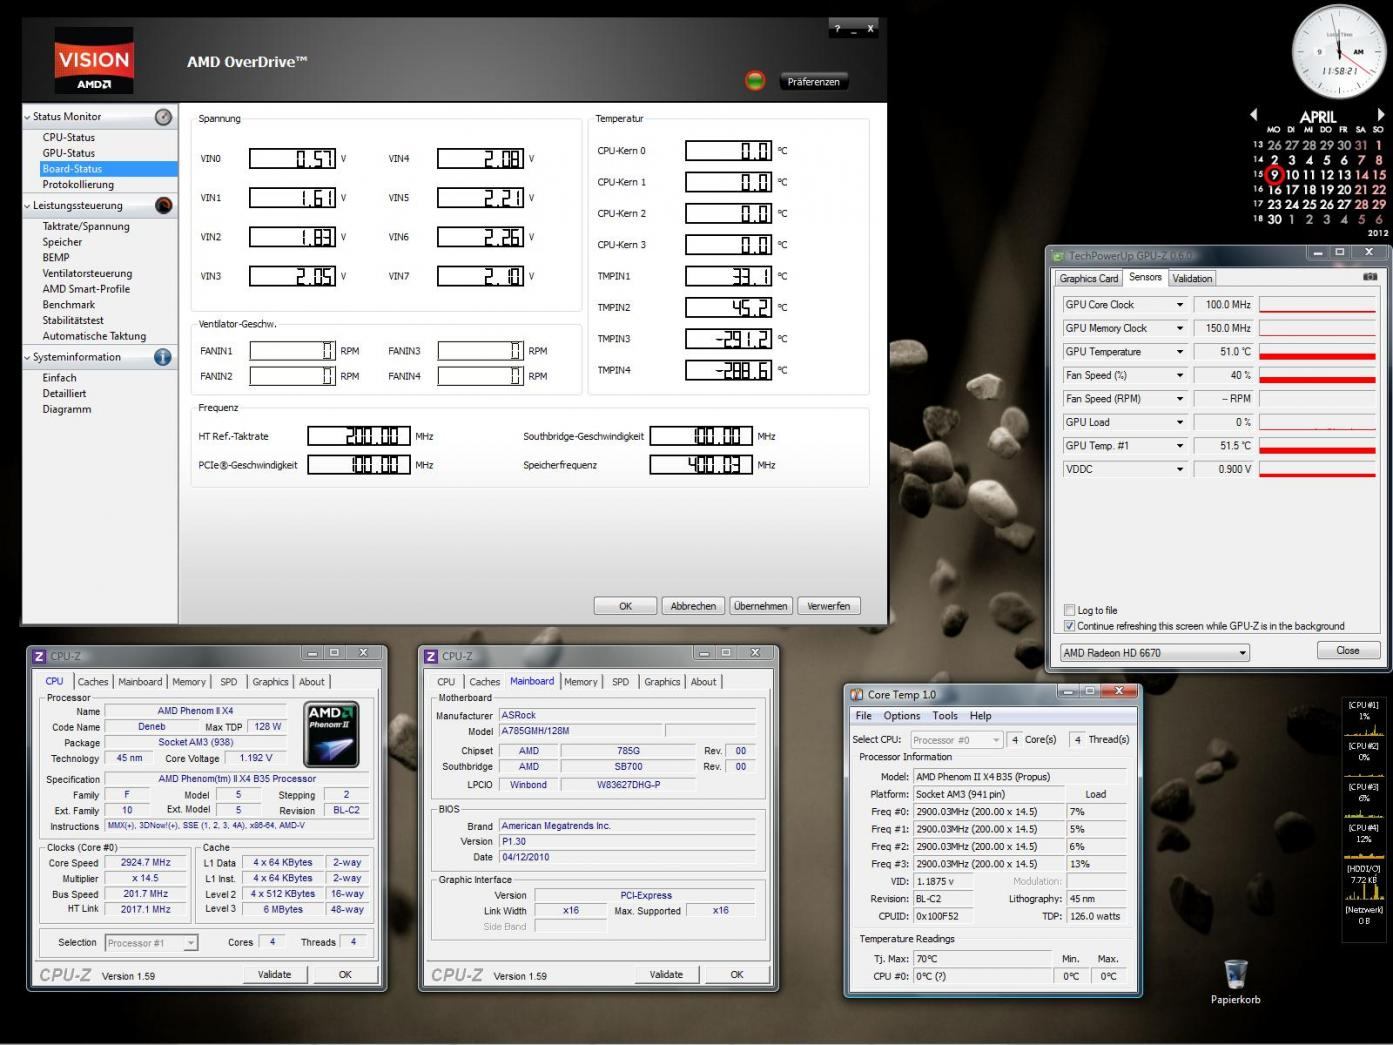Click the HT Ref.-Taktrate value field

359,436
